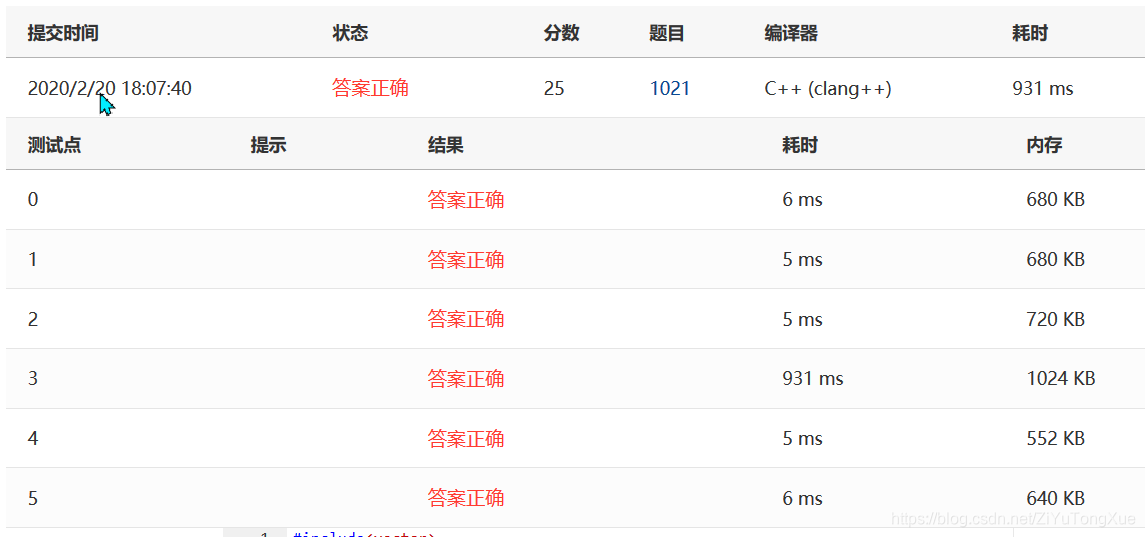The width and height of the screenshot is (1145, 537).
Task: Click the 结果 column header
Action: coord(445,145)
